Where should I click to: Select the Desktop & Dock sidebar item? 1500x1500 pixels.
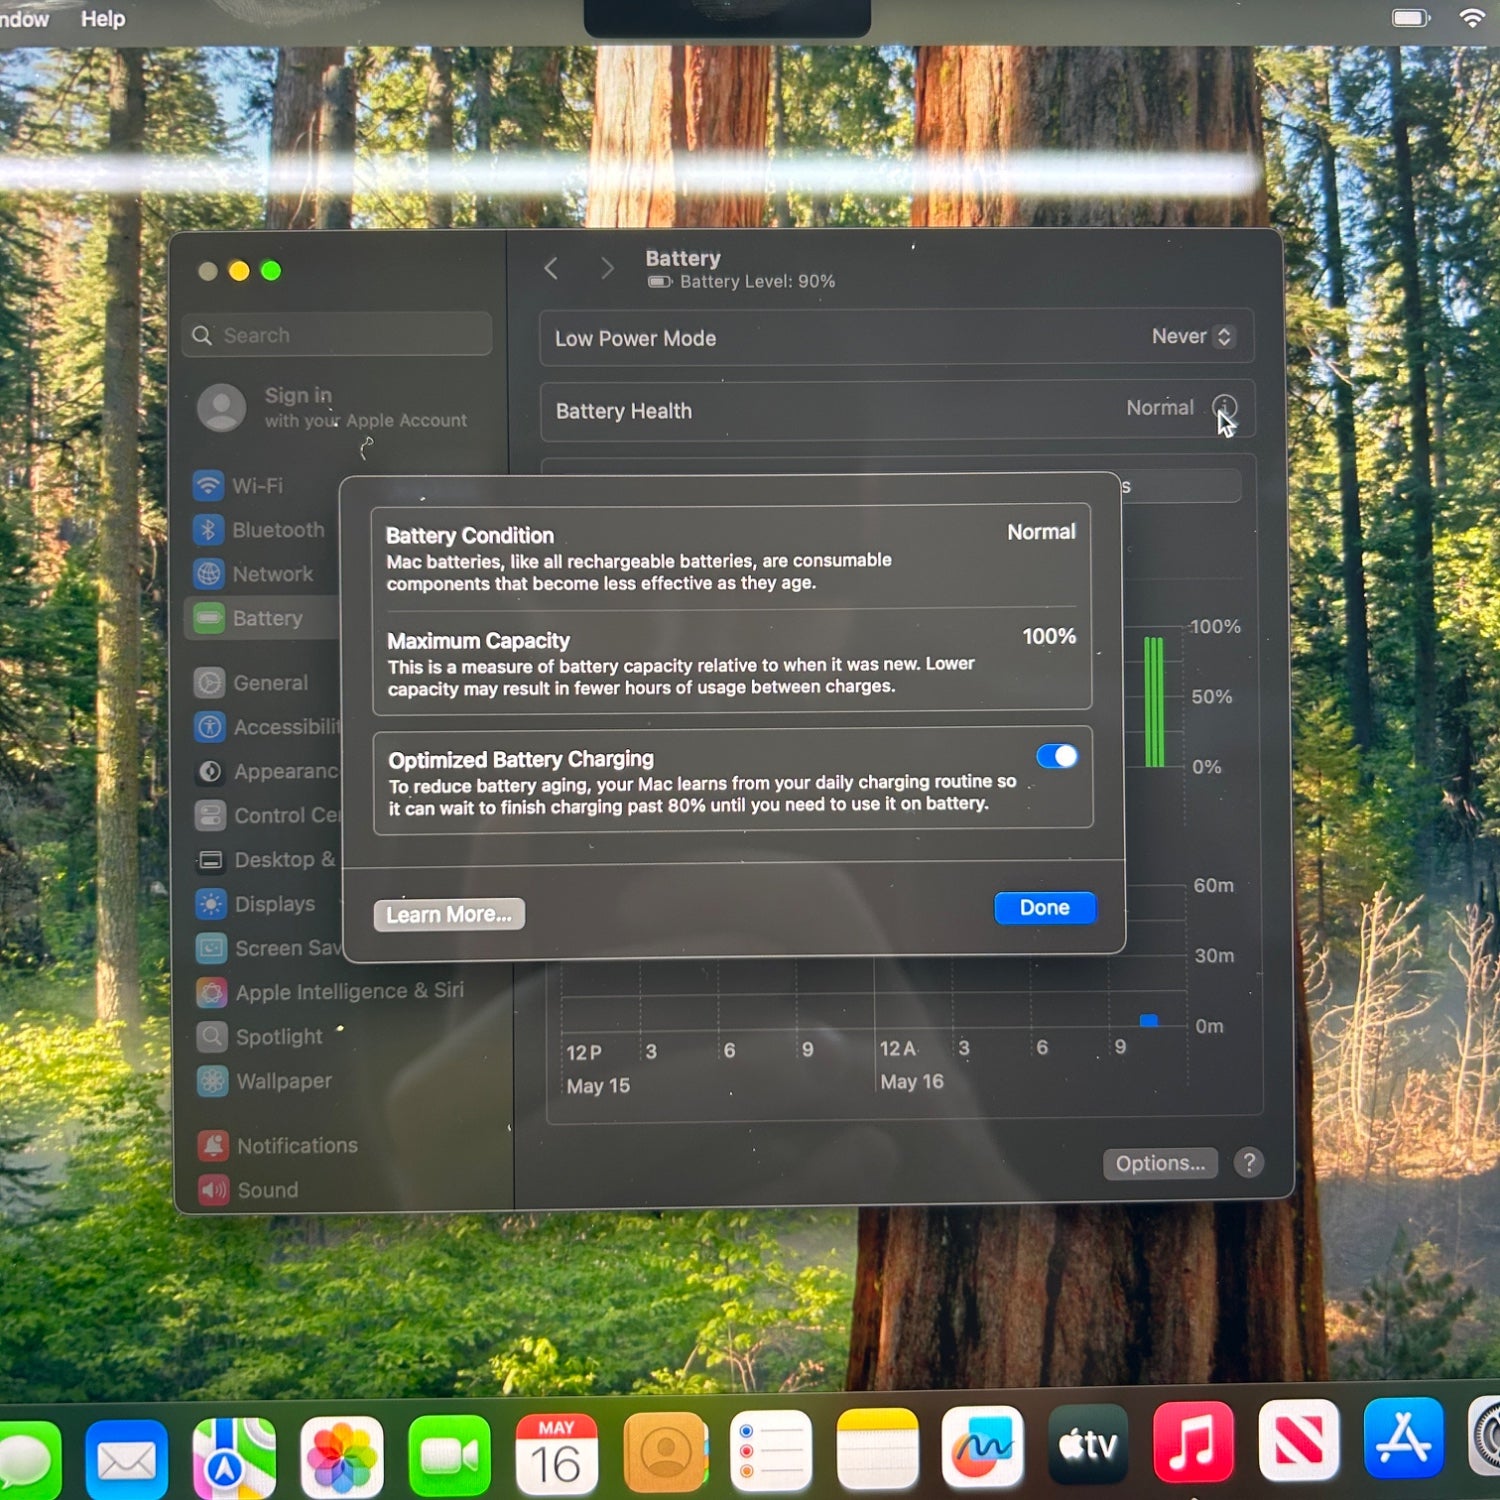[268, 860]
